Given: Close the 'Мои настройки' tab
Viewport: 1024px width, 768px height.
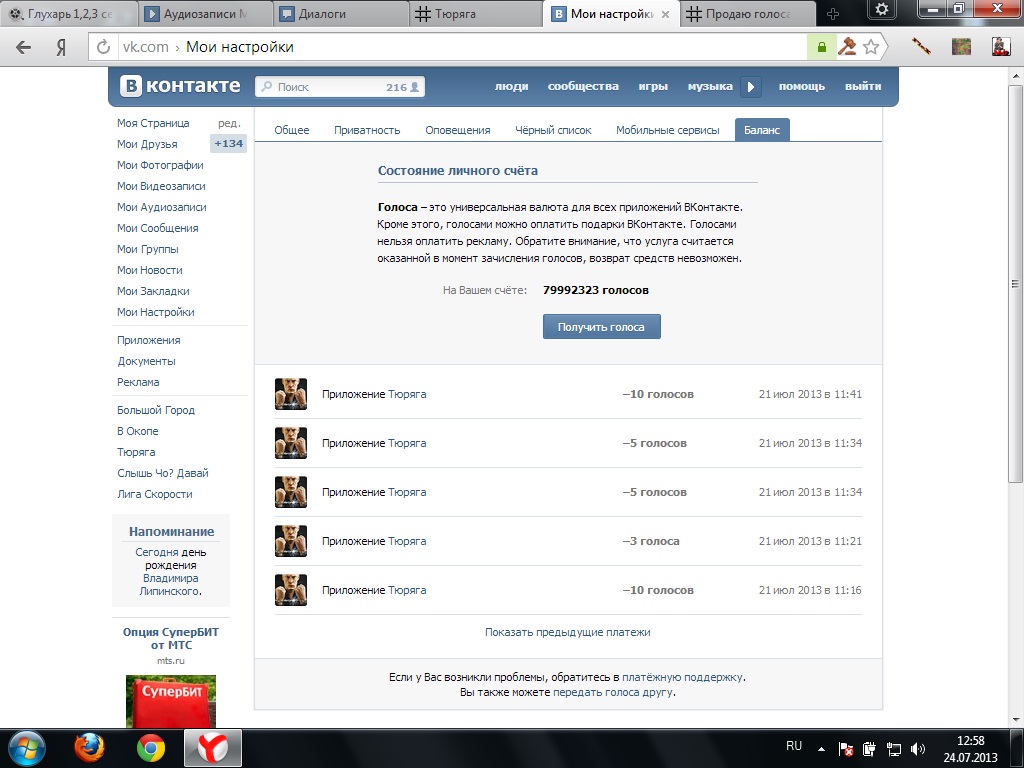Looking at the screenshot, I should coord(665,14).
